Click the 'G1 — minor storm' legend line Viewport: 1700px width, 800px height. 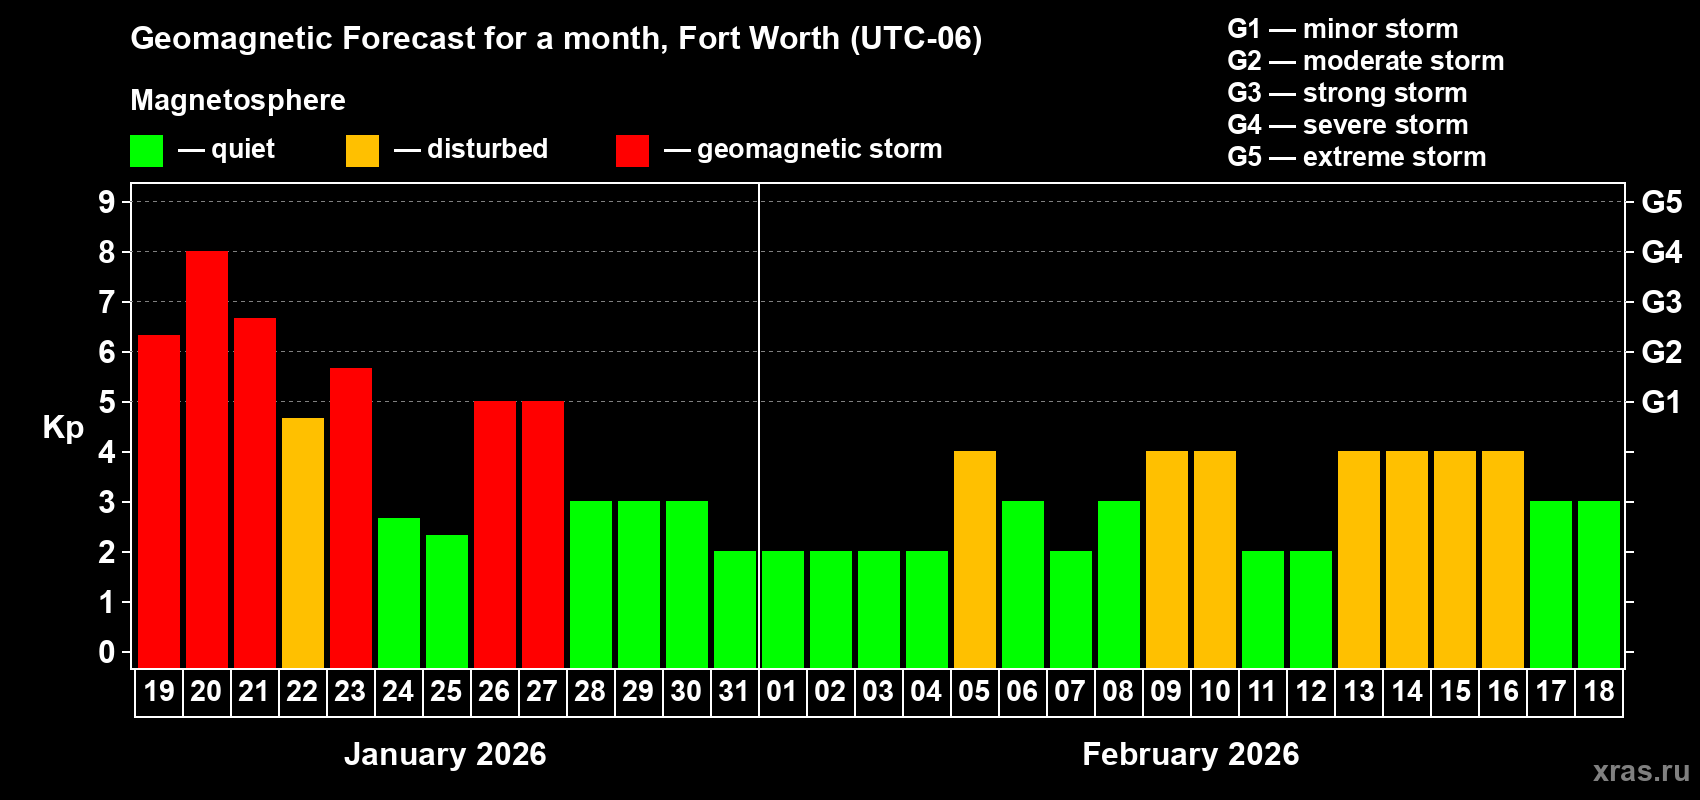1343,29
